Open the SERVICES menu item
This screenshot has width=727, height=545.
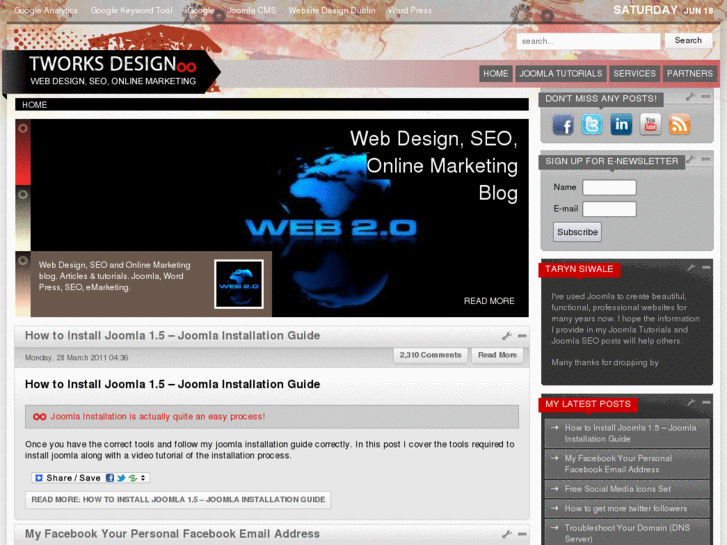(634, 74)
